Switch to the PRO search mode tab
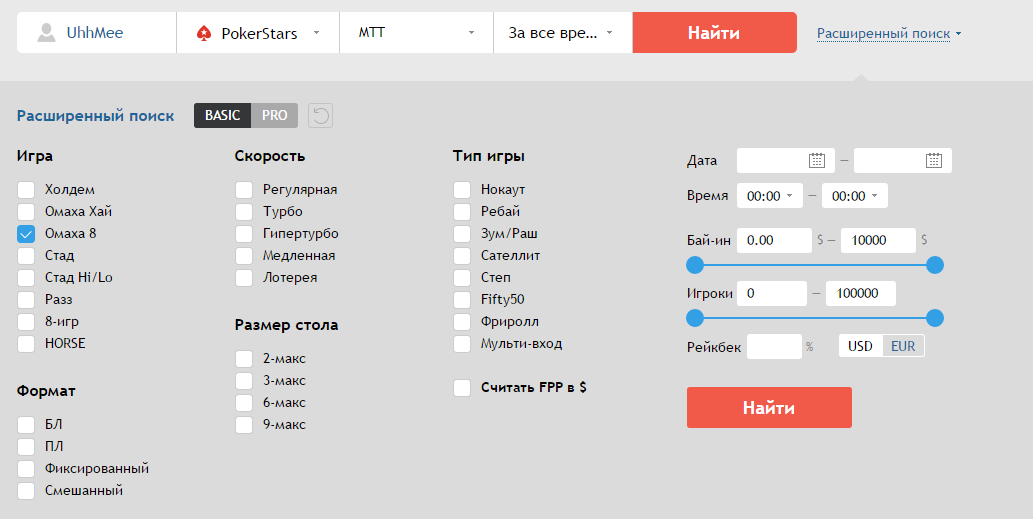This screenshot has width=1033, height=519. coord(274,116)
